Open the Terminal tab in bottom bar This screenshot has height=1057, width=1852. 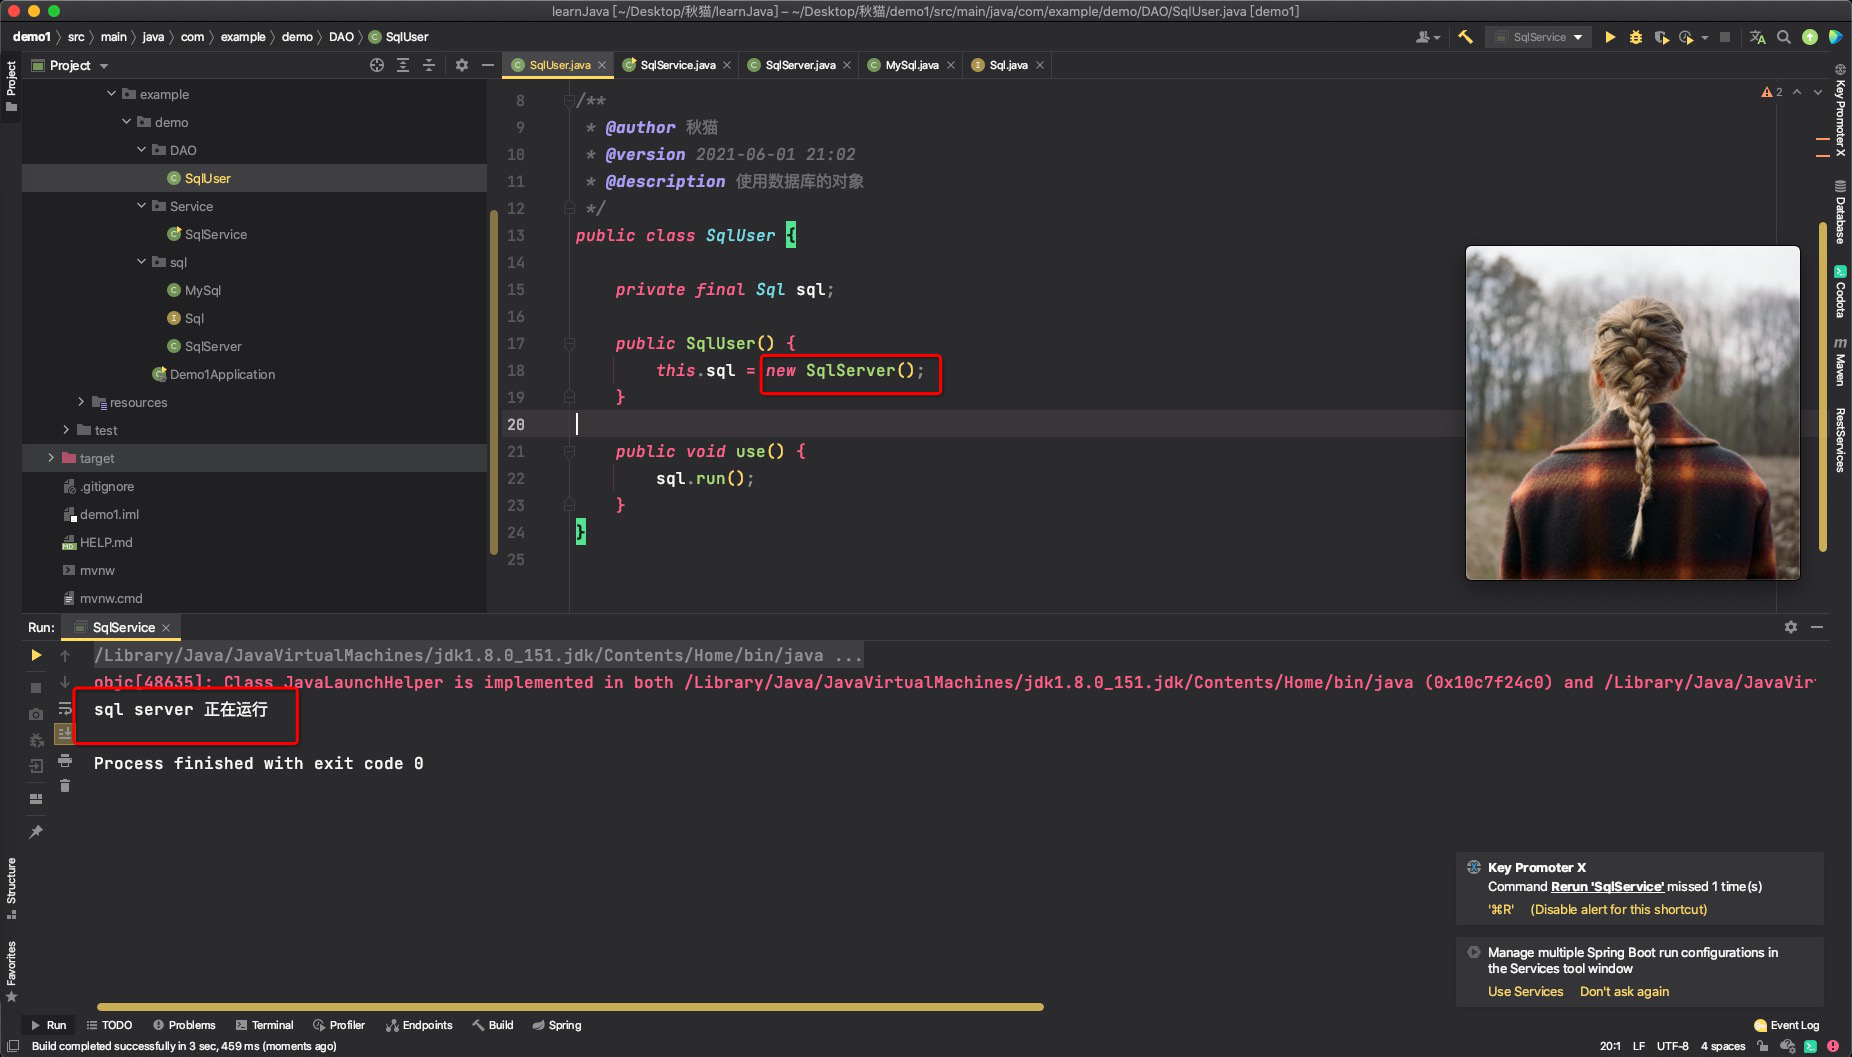[x=264, y=1025]
